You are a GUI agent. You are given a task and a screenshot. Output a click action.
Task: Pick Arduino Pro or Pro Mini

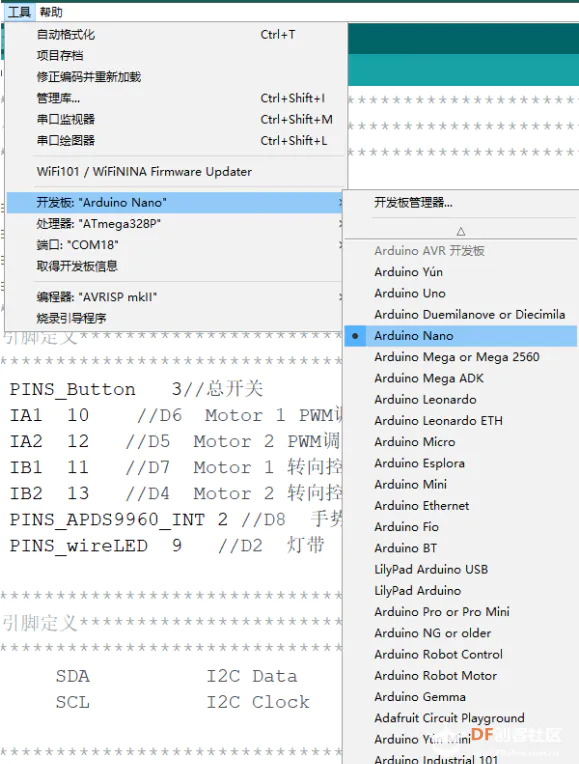click(461, 611)
